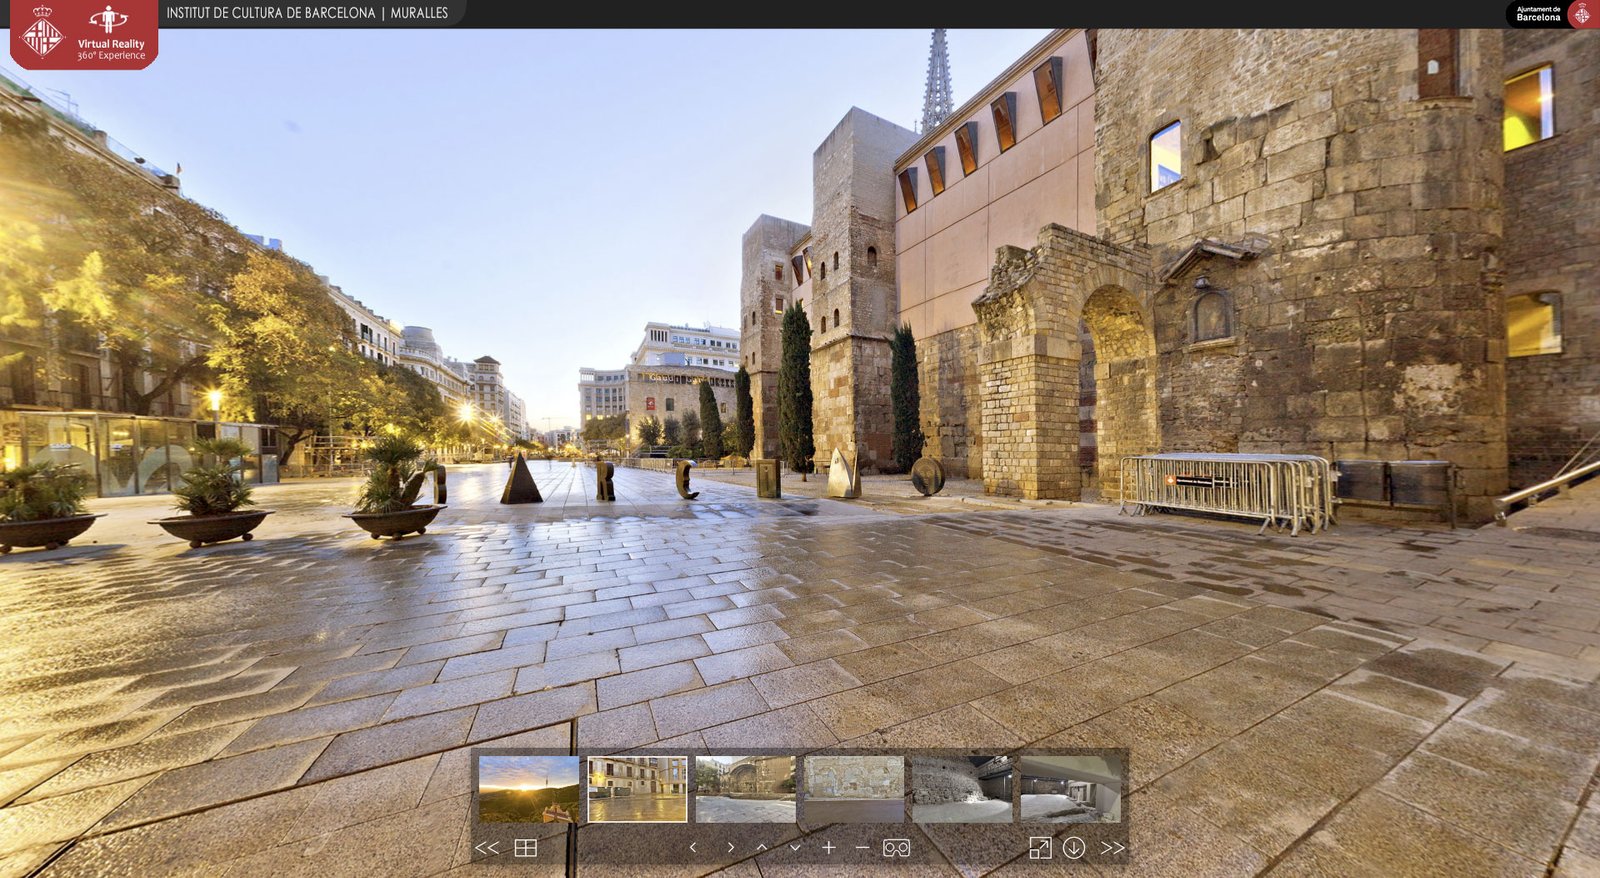Go to the previous scene using double-left arrows

[x=487, y=848]
